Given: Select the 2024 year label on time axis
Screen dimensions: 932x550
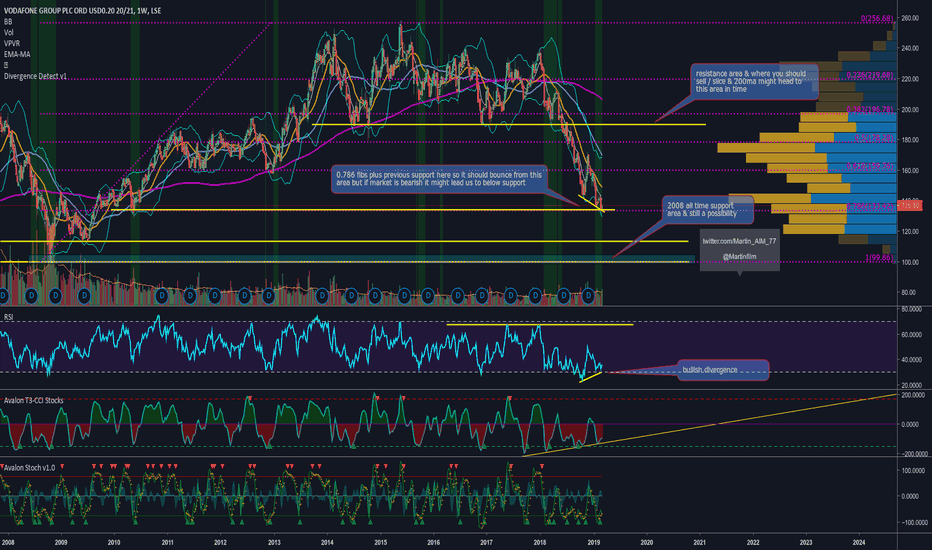Looking at the screenshot, I should (858, 542).
